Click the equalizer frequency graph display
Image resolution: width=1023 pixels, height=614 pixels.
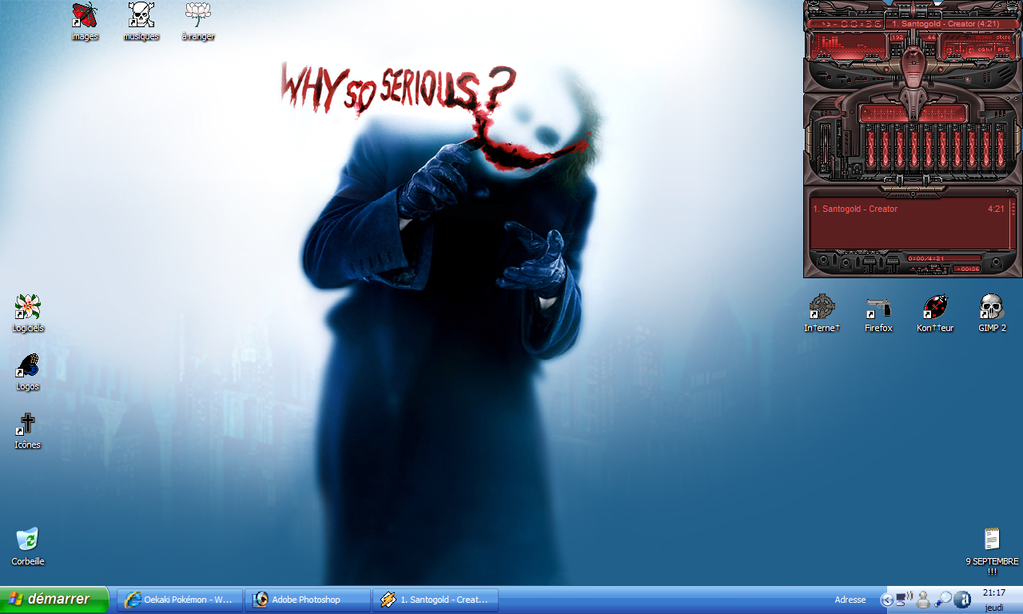coord(913,114)
